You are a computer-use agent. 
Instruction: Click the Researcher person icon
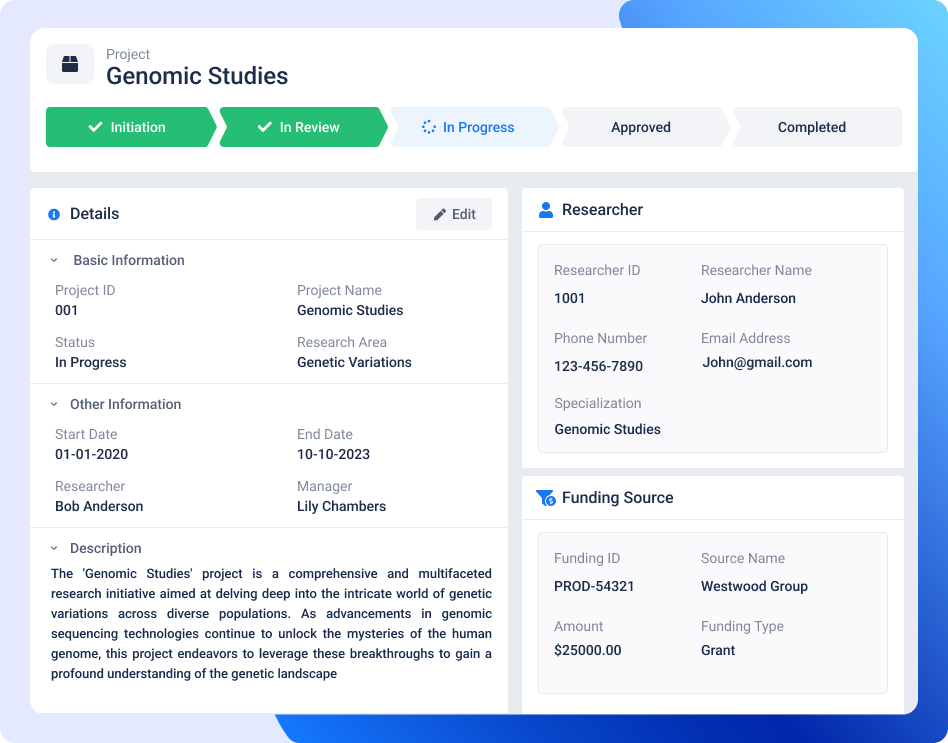point(545,210)
